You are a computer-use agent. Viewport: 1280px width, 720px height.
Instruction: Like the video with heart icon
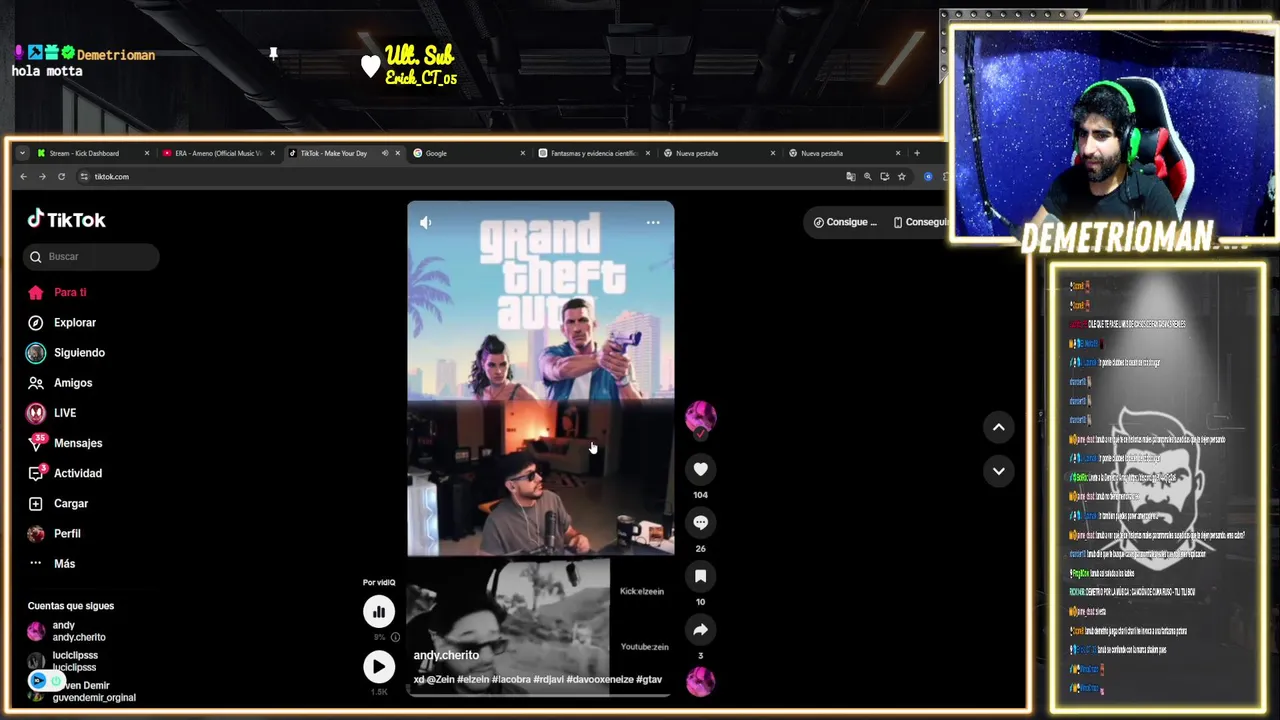point(700,469)
